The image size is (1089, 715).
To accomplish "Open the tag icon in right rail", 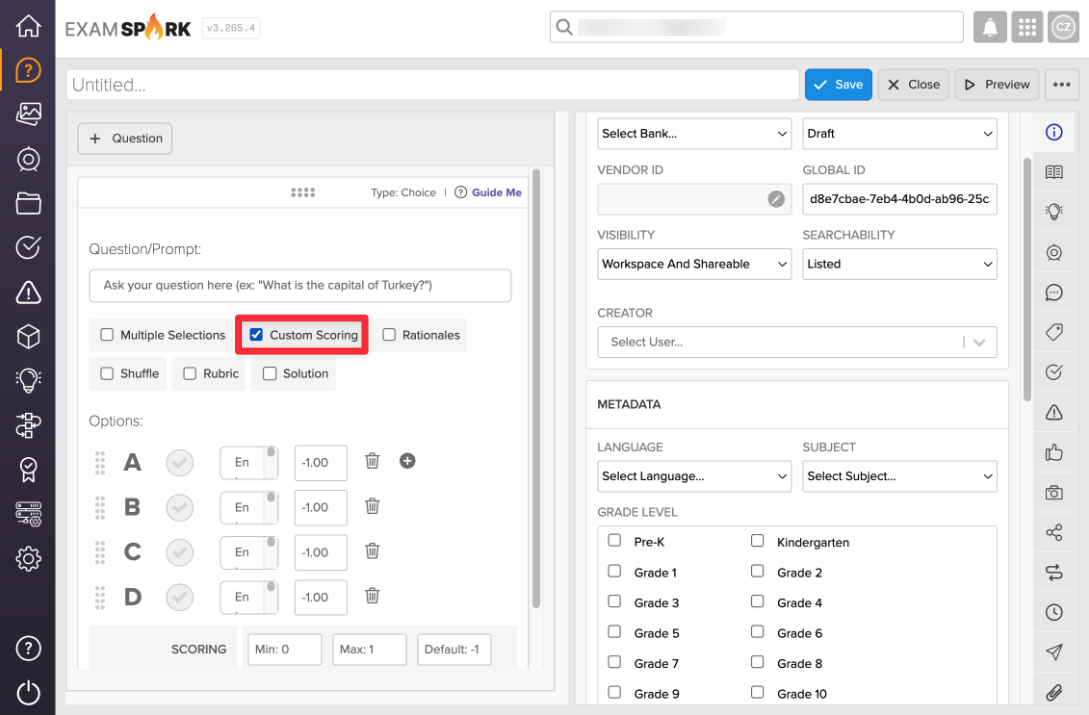I will click(1054, 332).
